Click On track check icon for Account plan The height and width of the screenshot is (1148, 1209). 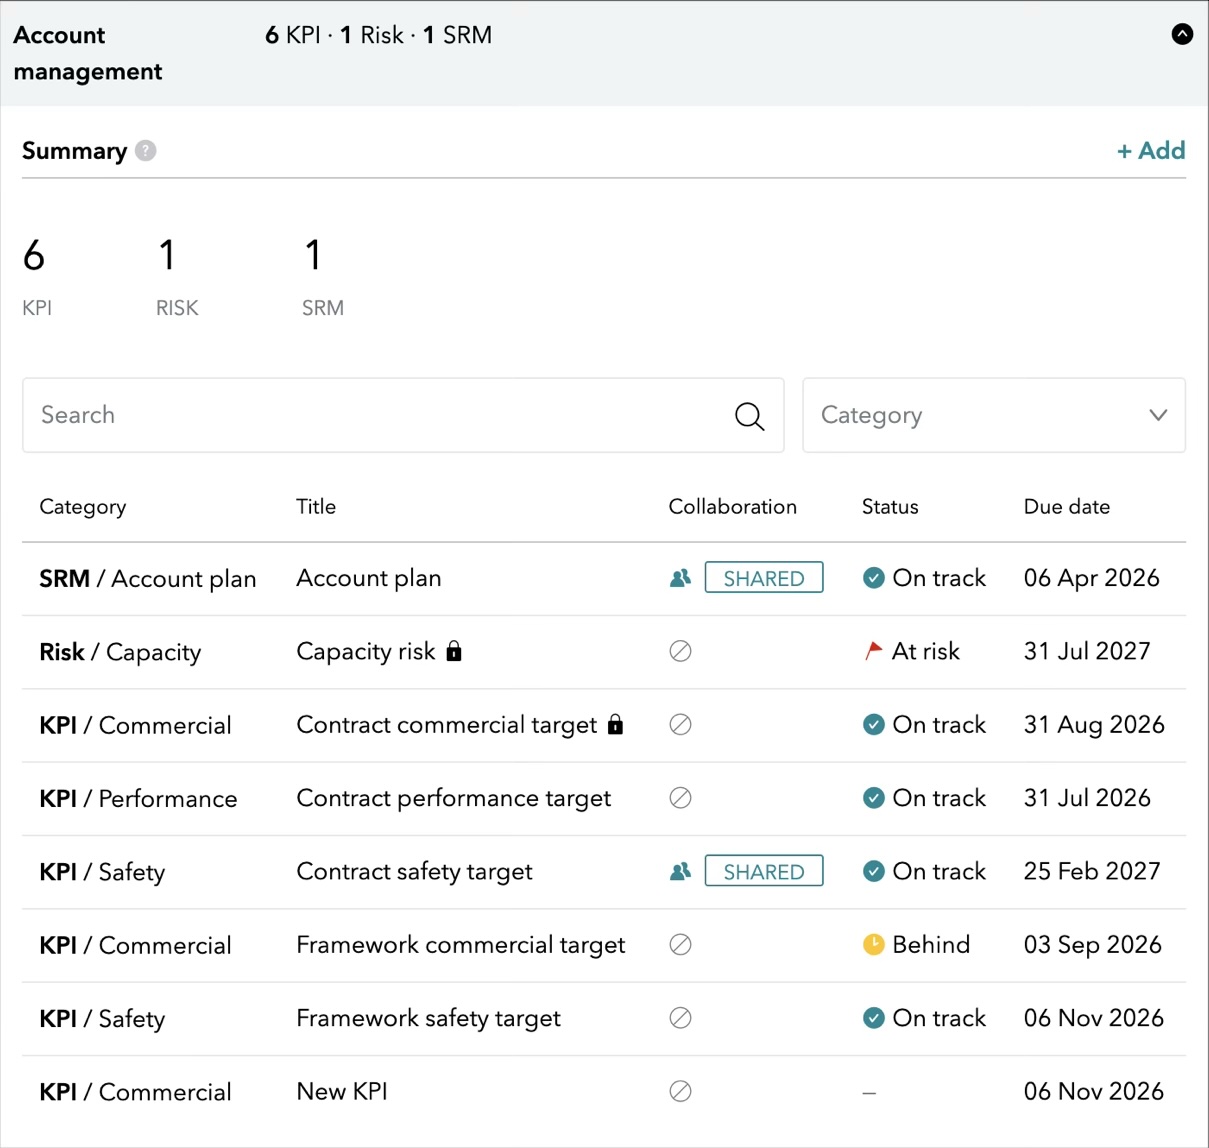pos(874,578)
